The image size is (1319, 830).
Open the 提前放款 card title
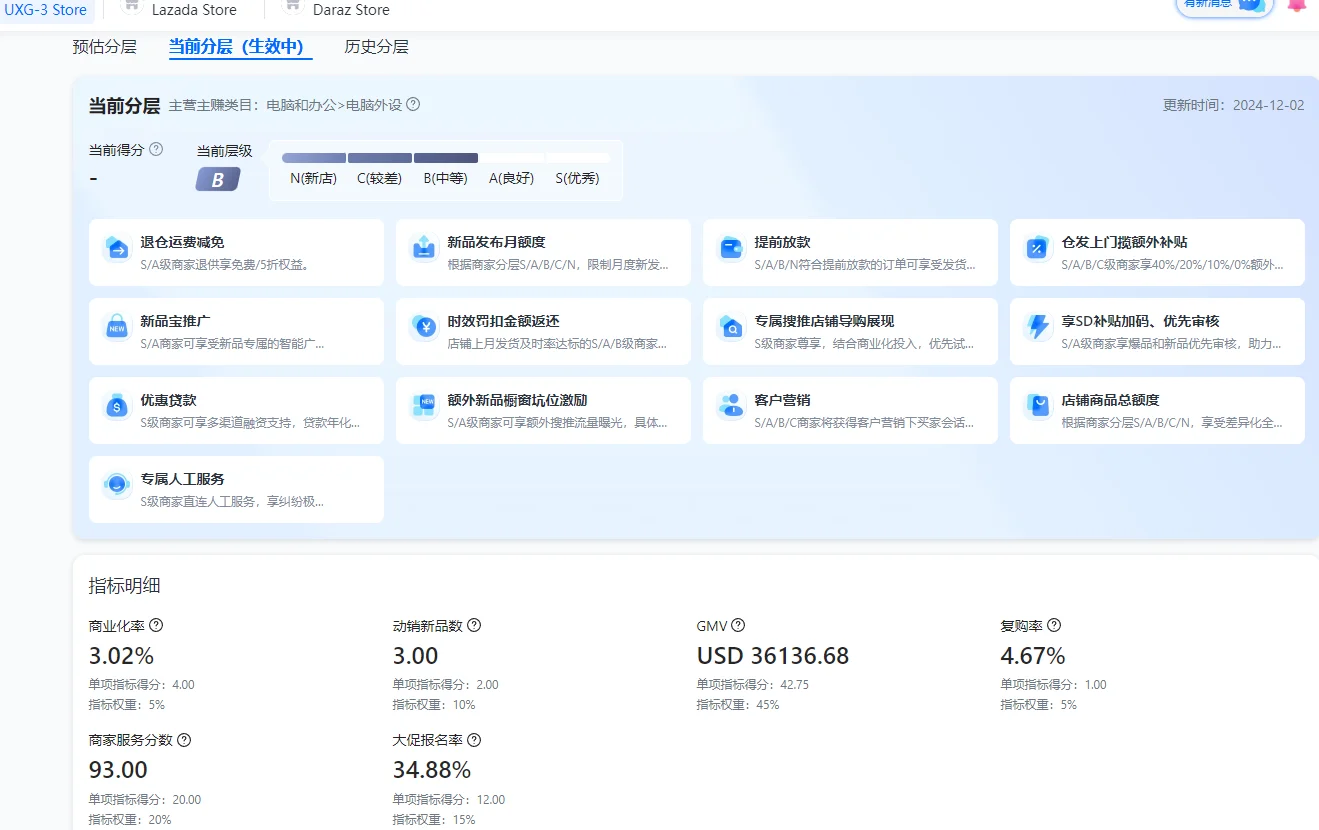tap(782, 242)
